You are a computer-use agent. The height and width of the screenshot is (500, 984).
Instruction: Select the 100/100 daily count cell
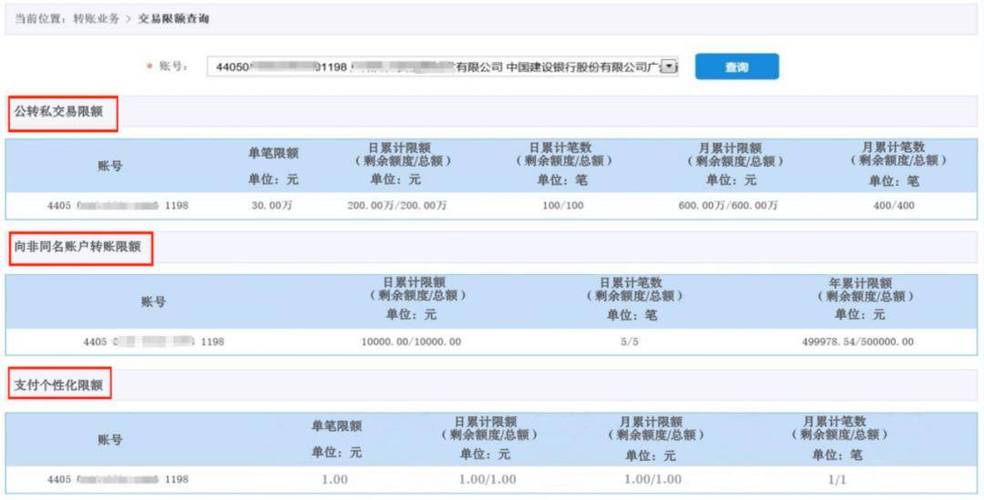pos(563,206)
